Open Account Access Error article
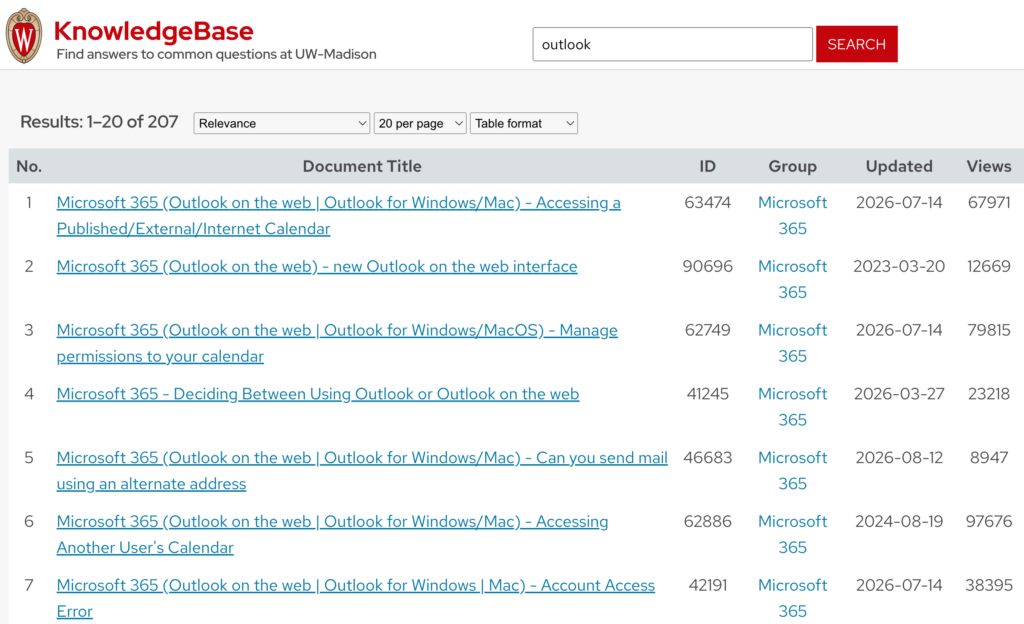 coord(355,598)
